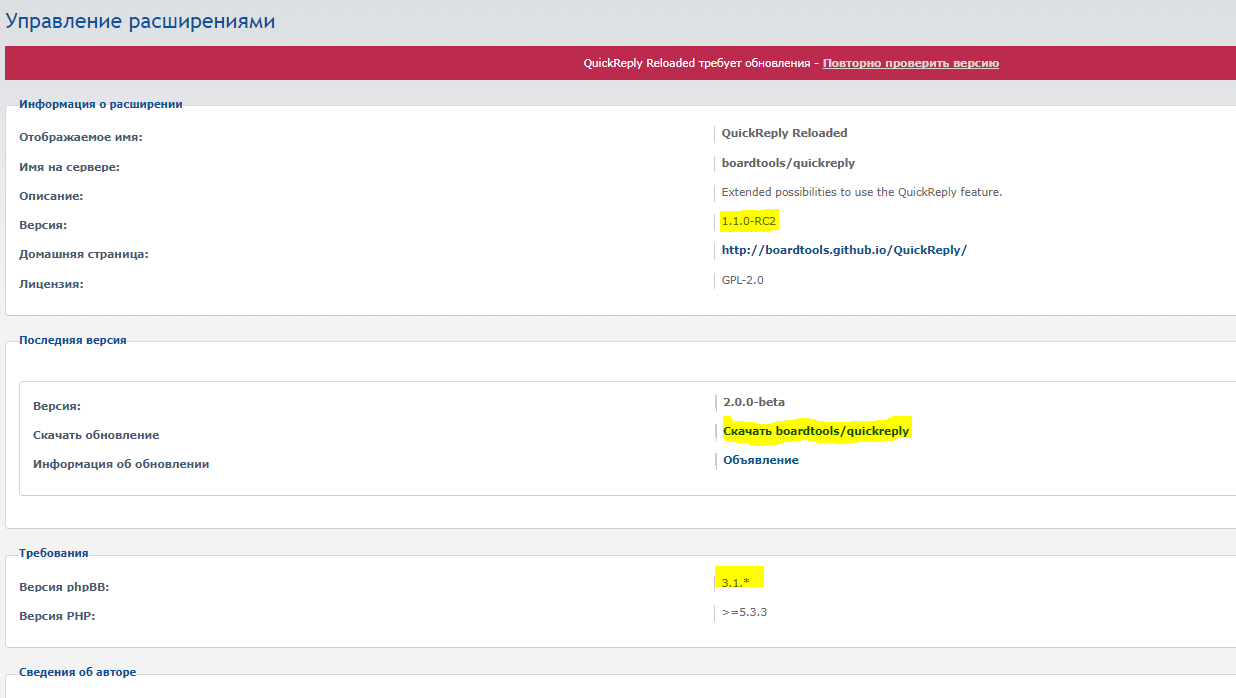
Task: Click 'Требования' section heading
Action: (x=54, y=552)
